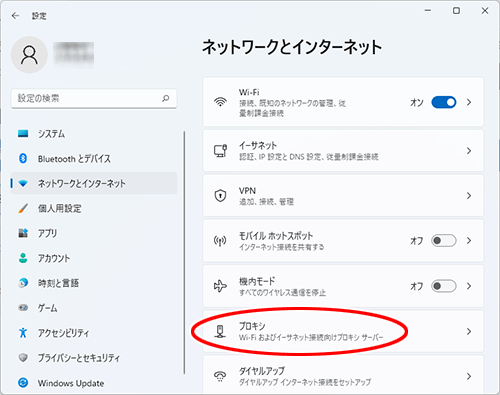This screenshot has height=395, width=500.
Task: Click the プロキシ server icon
Action: point(220,331)
